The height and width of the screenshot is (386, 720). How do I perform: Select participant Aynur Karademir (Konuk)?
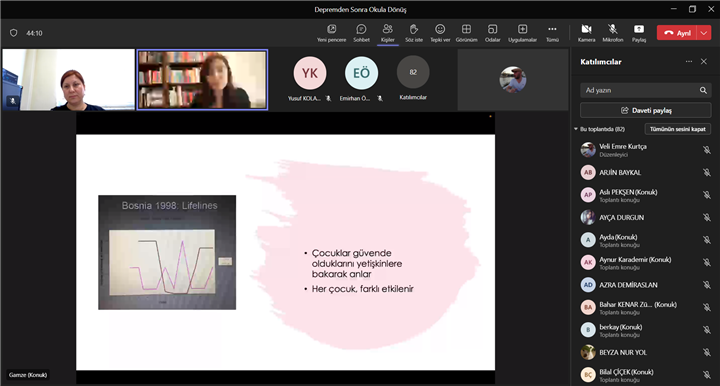(646, 263)
